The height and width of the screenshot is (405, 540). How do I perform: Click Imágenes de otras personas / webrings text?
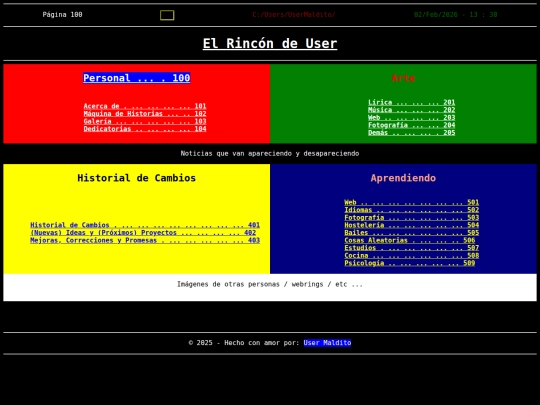coord(270,284)
